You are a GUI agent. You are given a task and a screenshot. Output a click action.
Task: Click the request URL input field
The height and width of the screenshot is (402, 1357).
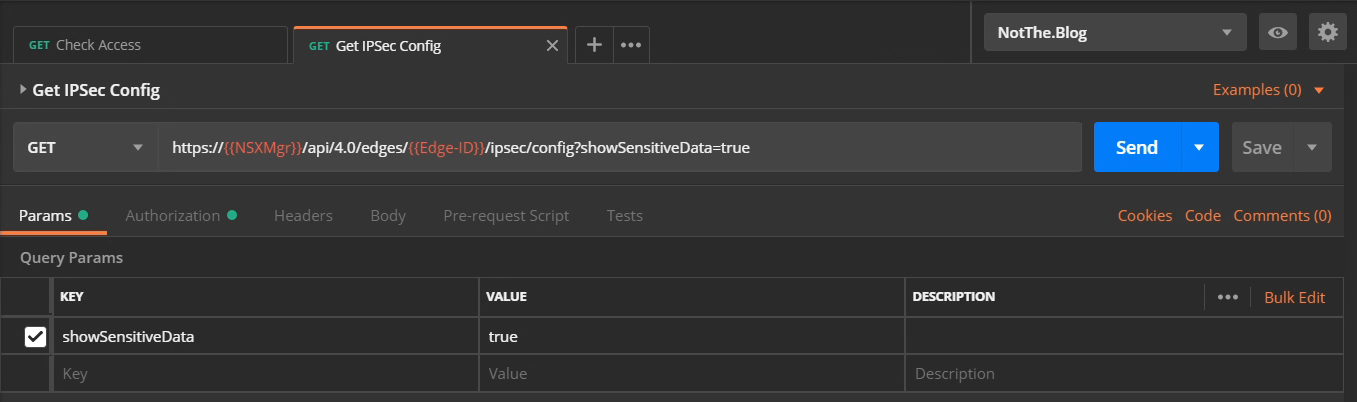(620, 148)
